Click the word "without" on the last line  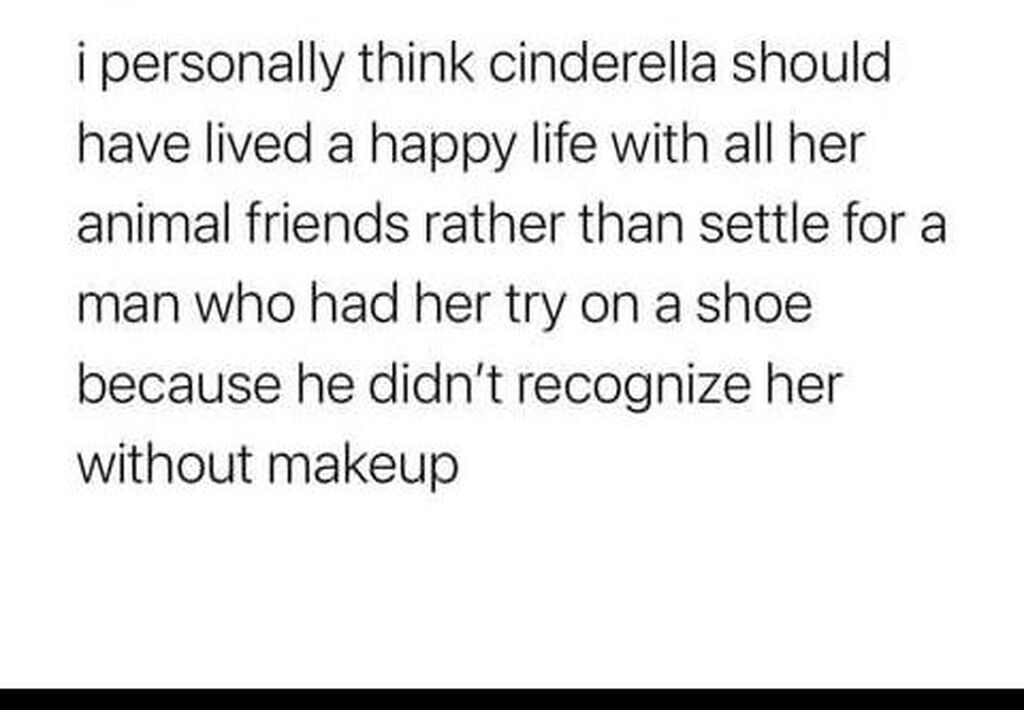coord(165,466)
